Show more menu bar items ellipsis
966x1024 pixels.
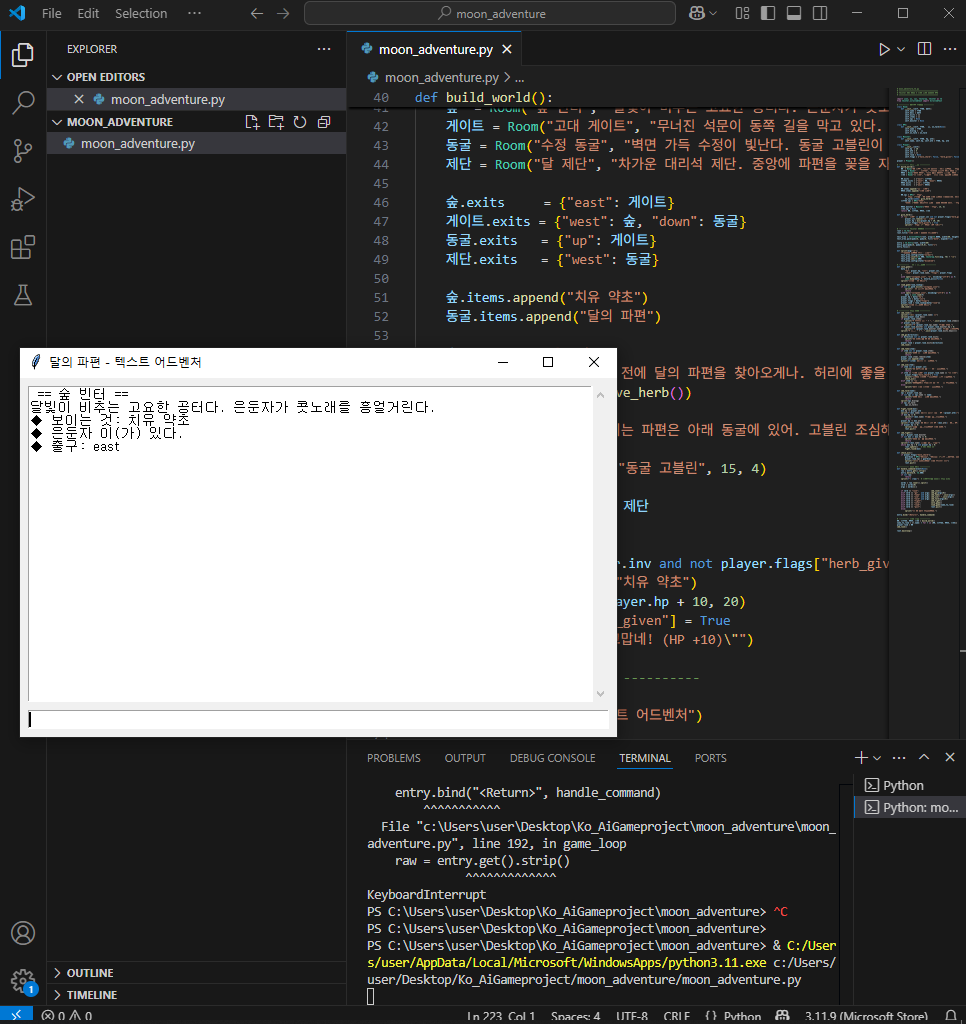pos(195,13)
